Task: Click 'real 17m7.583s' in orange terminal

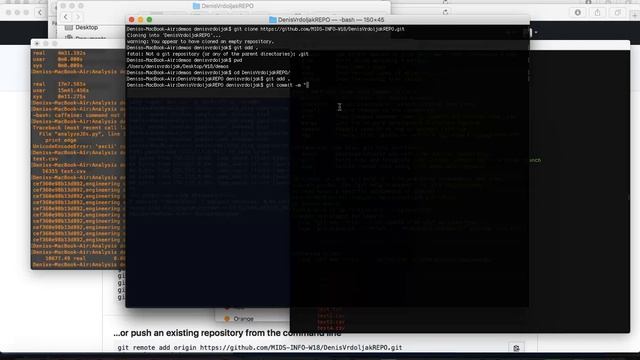Action: tap(59, 84)
